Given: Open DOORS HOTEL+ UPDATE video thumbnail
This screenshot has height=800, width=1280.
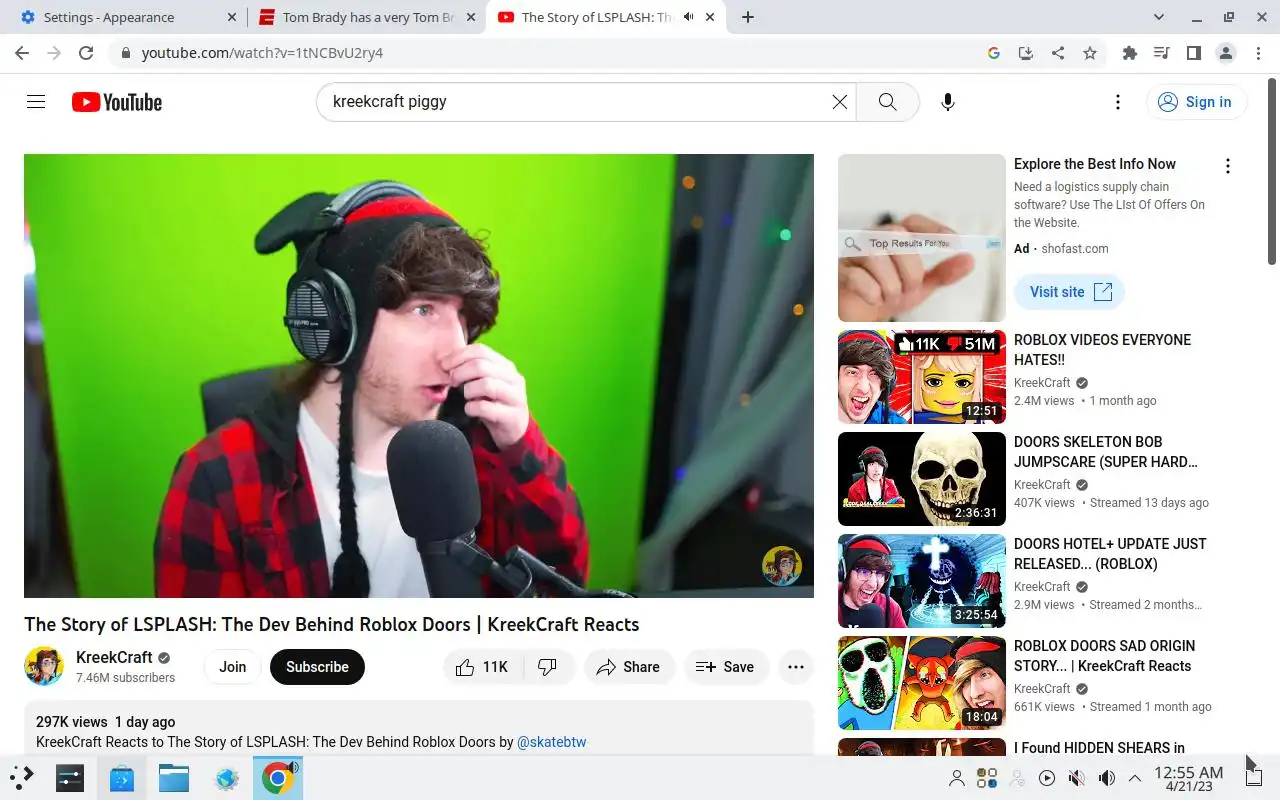Looking at the screenshot, I should (922, 581).
